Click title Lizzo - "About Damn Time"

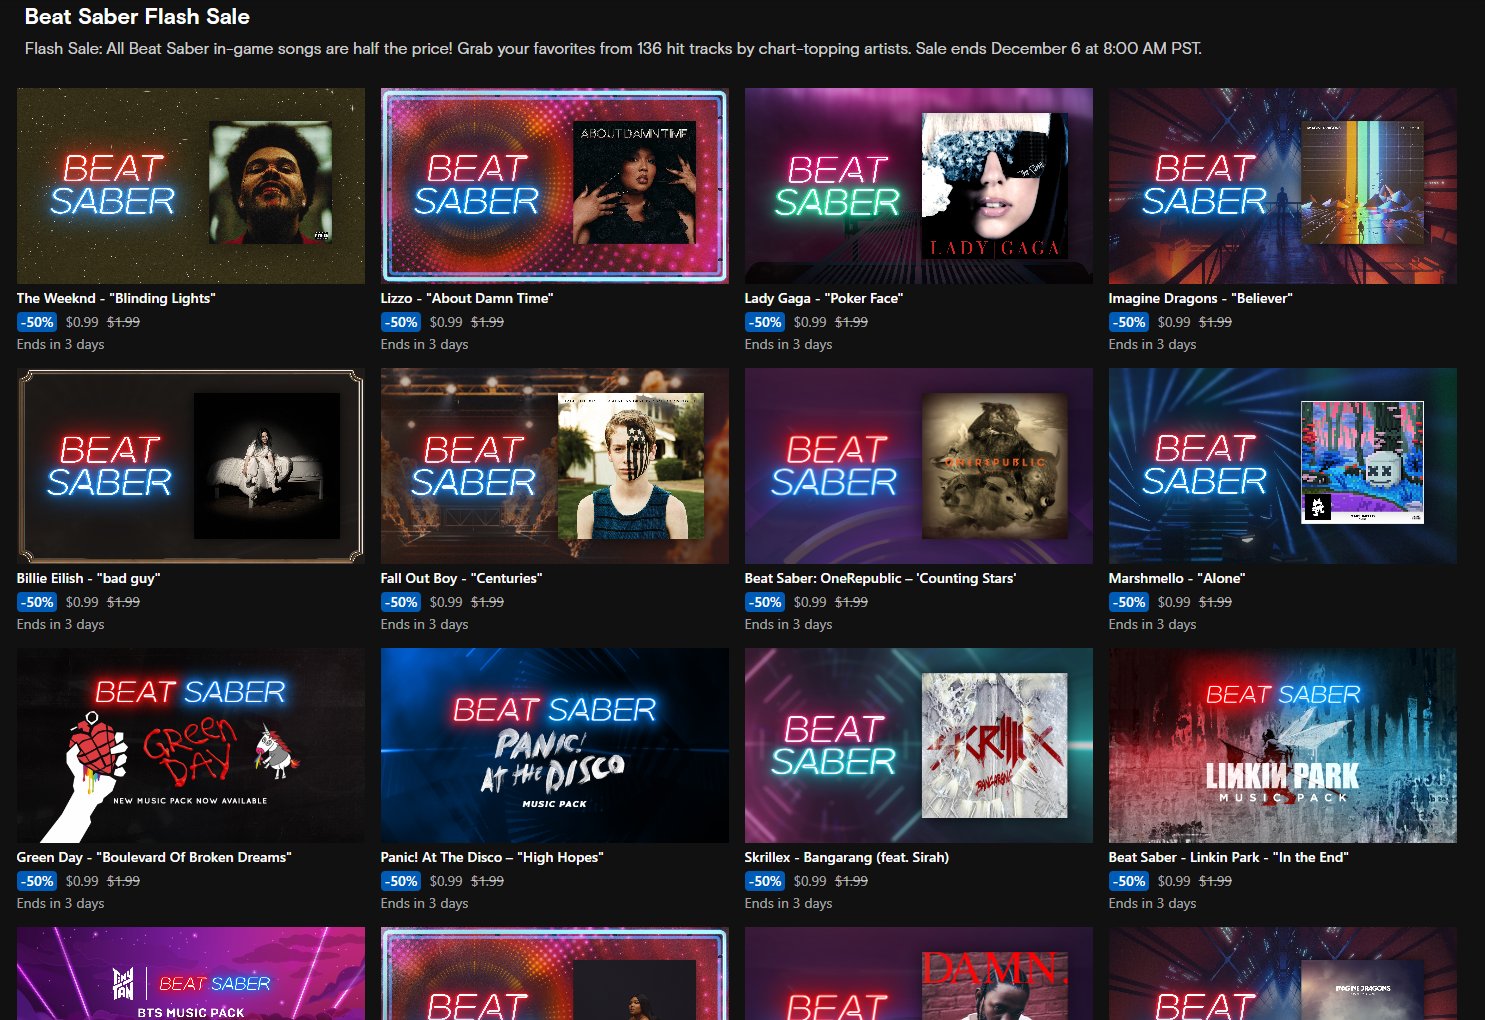click(467, 298)
